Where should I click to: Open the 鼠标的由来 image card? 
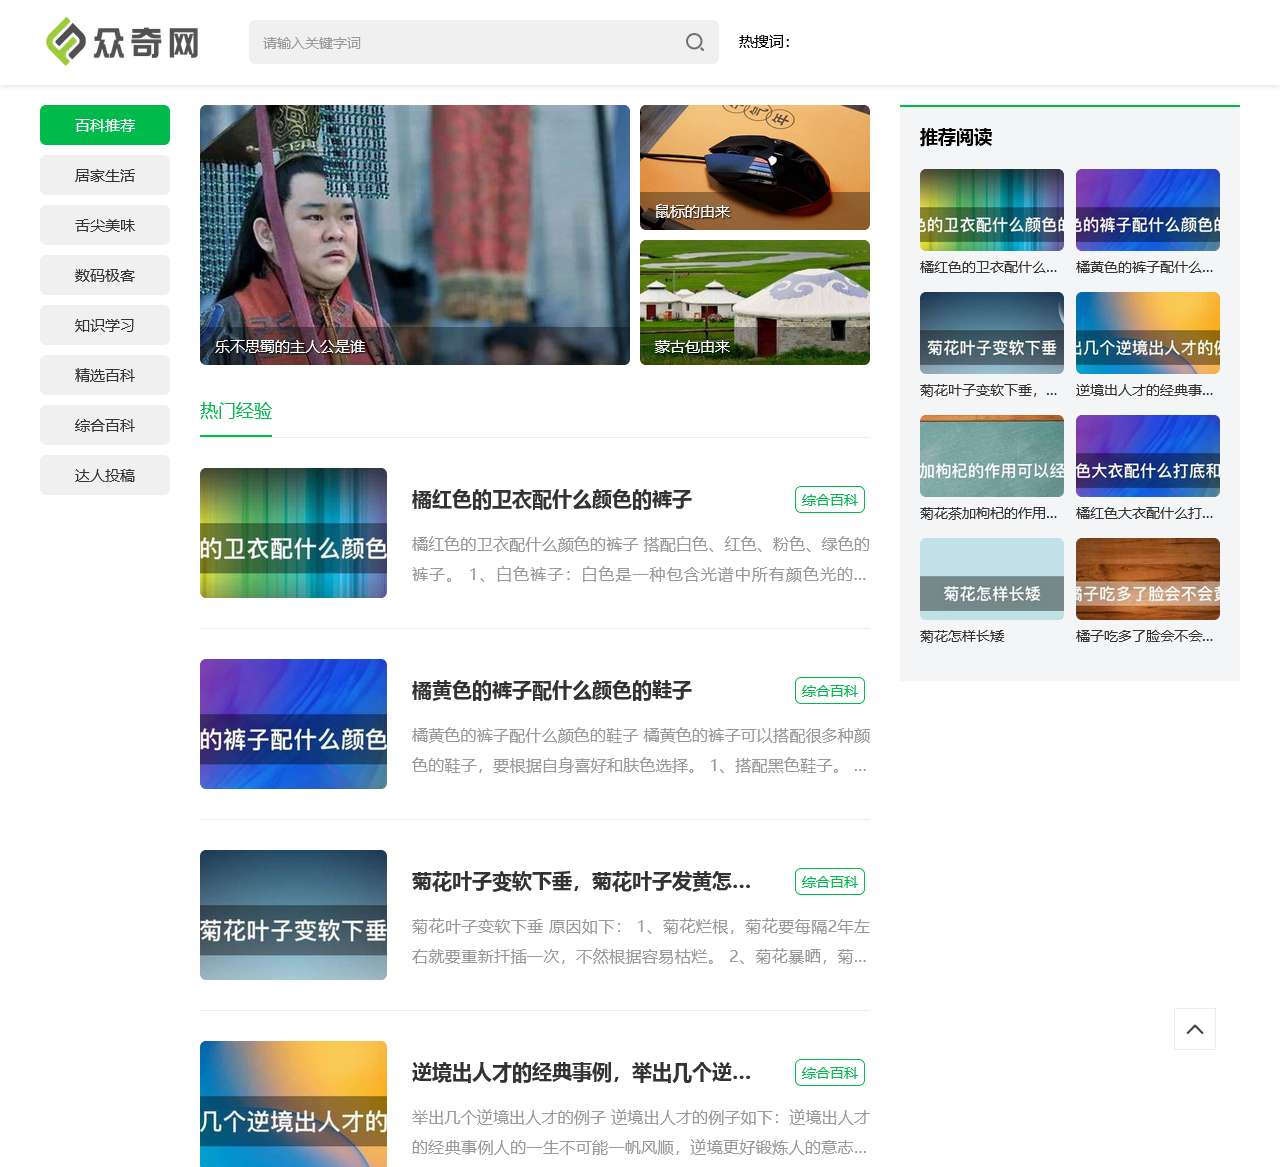755,167
